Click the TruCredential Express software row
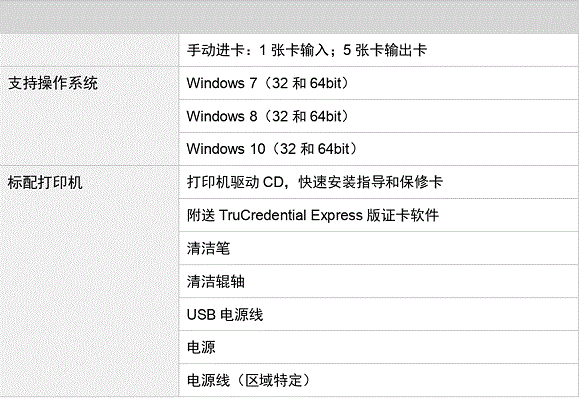580x398 pixels. [x=378, y=215]
